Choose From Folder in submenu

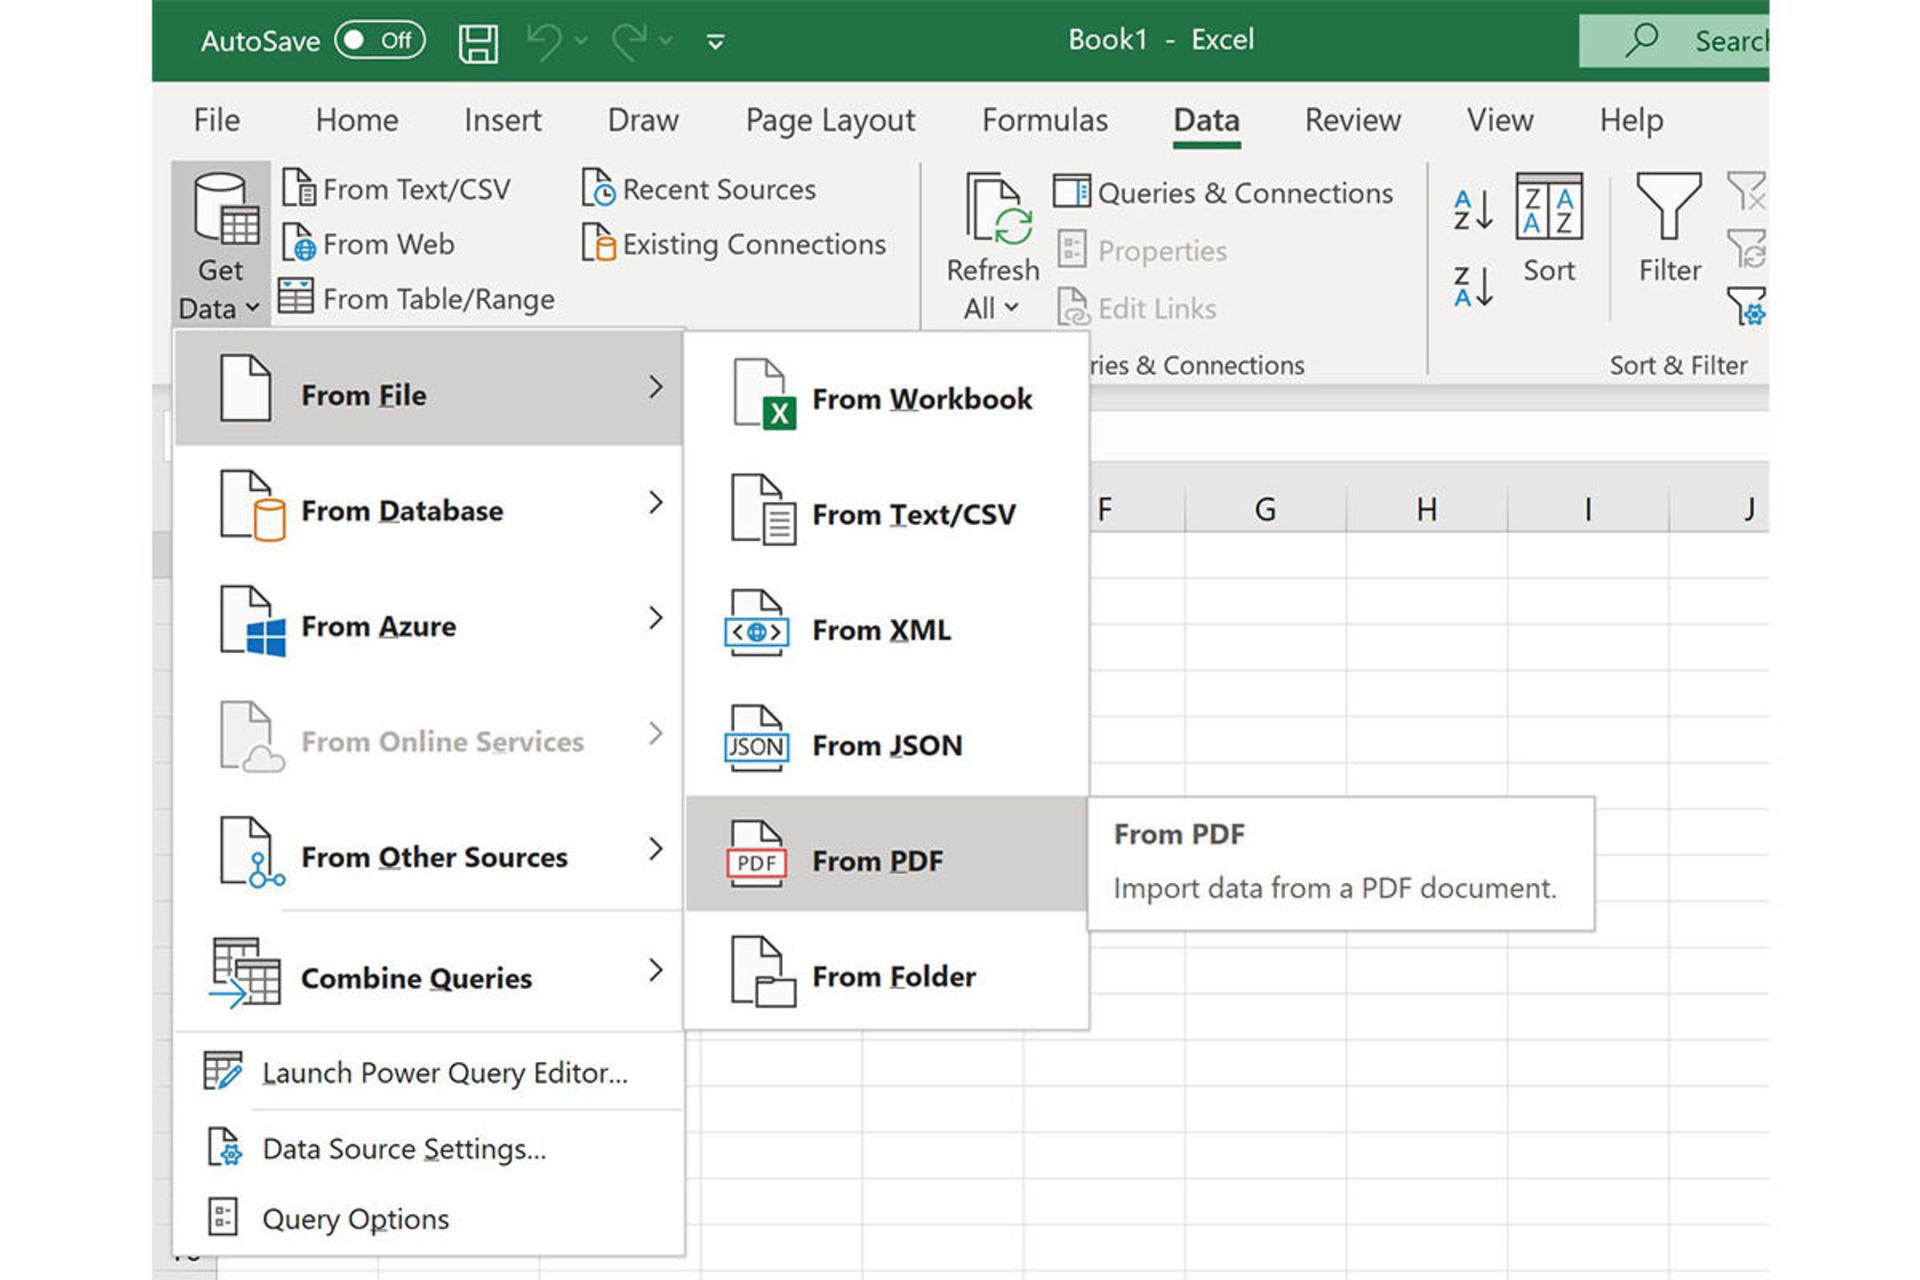pyautogui.click(x=887, y=970)
